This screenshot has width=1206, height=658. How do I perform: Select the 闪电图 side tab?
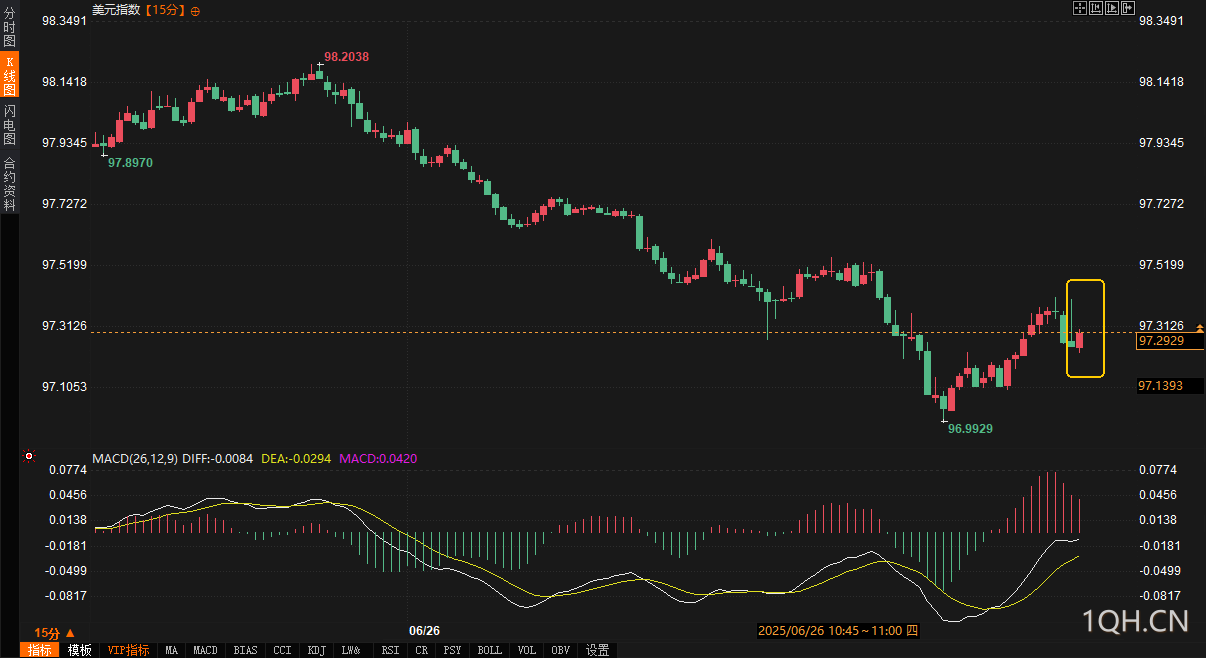9,125
